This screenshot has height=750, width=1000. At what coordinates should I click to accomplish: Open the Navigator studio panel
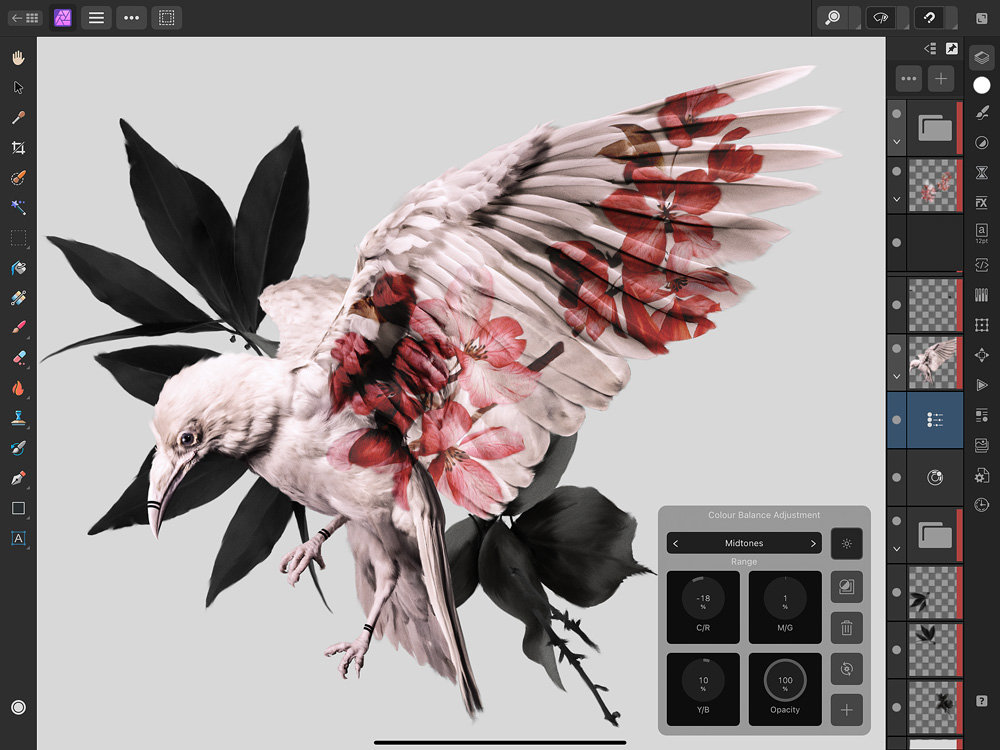pos(982,355)
